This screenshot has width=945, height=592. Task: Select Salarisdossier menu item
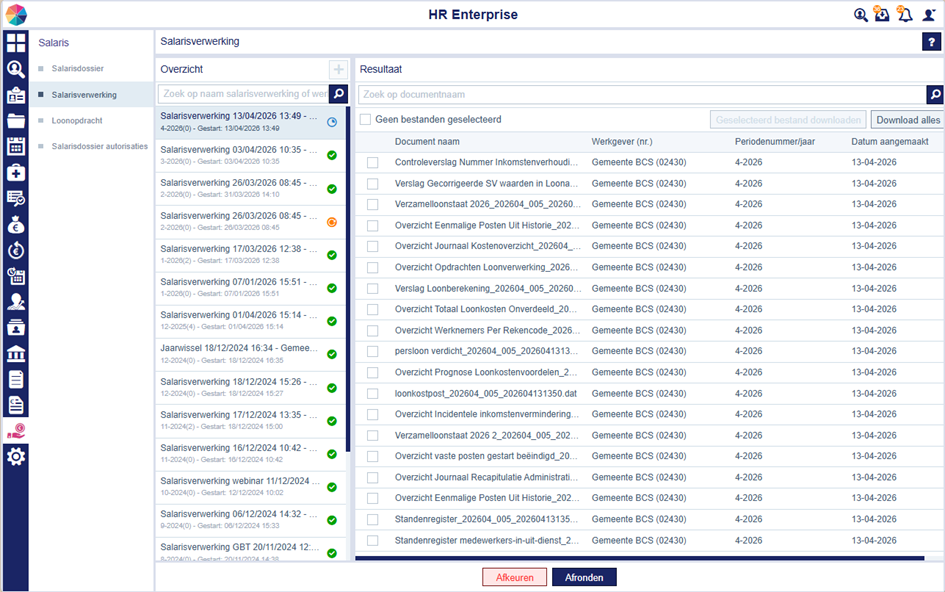(x=77, y=69)
